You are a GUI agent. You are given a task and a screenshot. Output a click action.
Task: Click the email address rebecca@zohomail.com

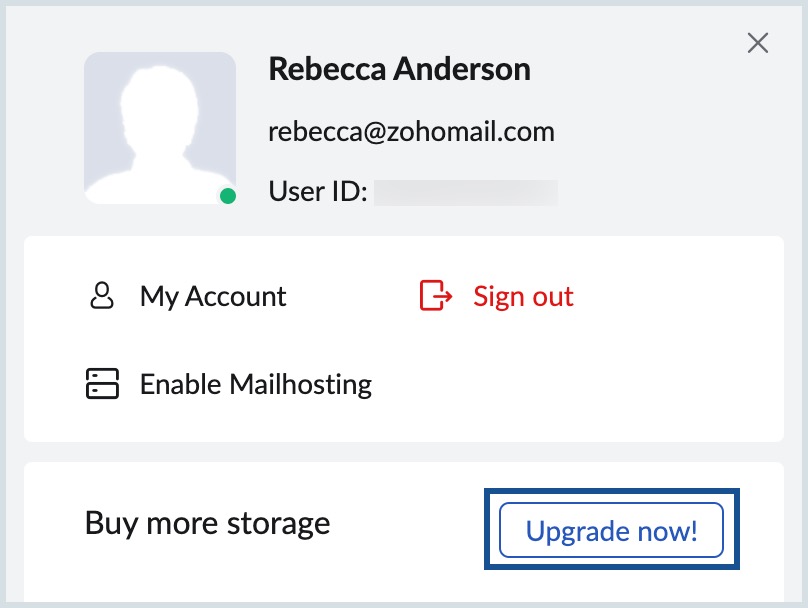pyautogui.click(x=411, y=131)
